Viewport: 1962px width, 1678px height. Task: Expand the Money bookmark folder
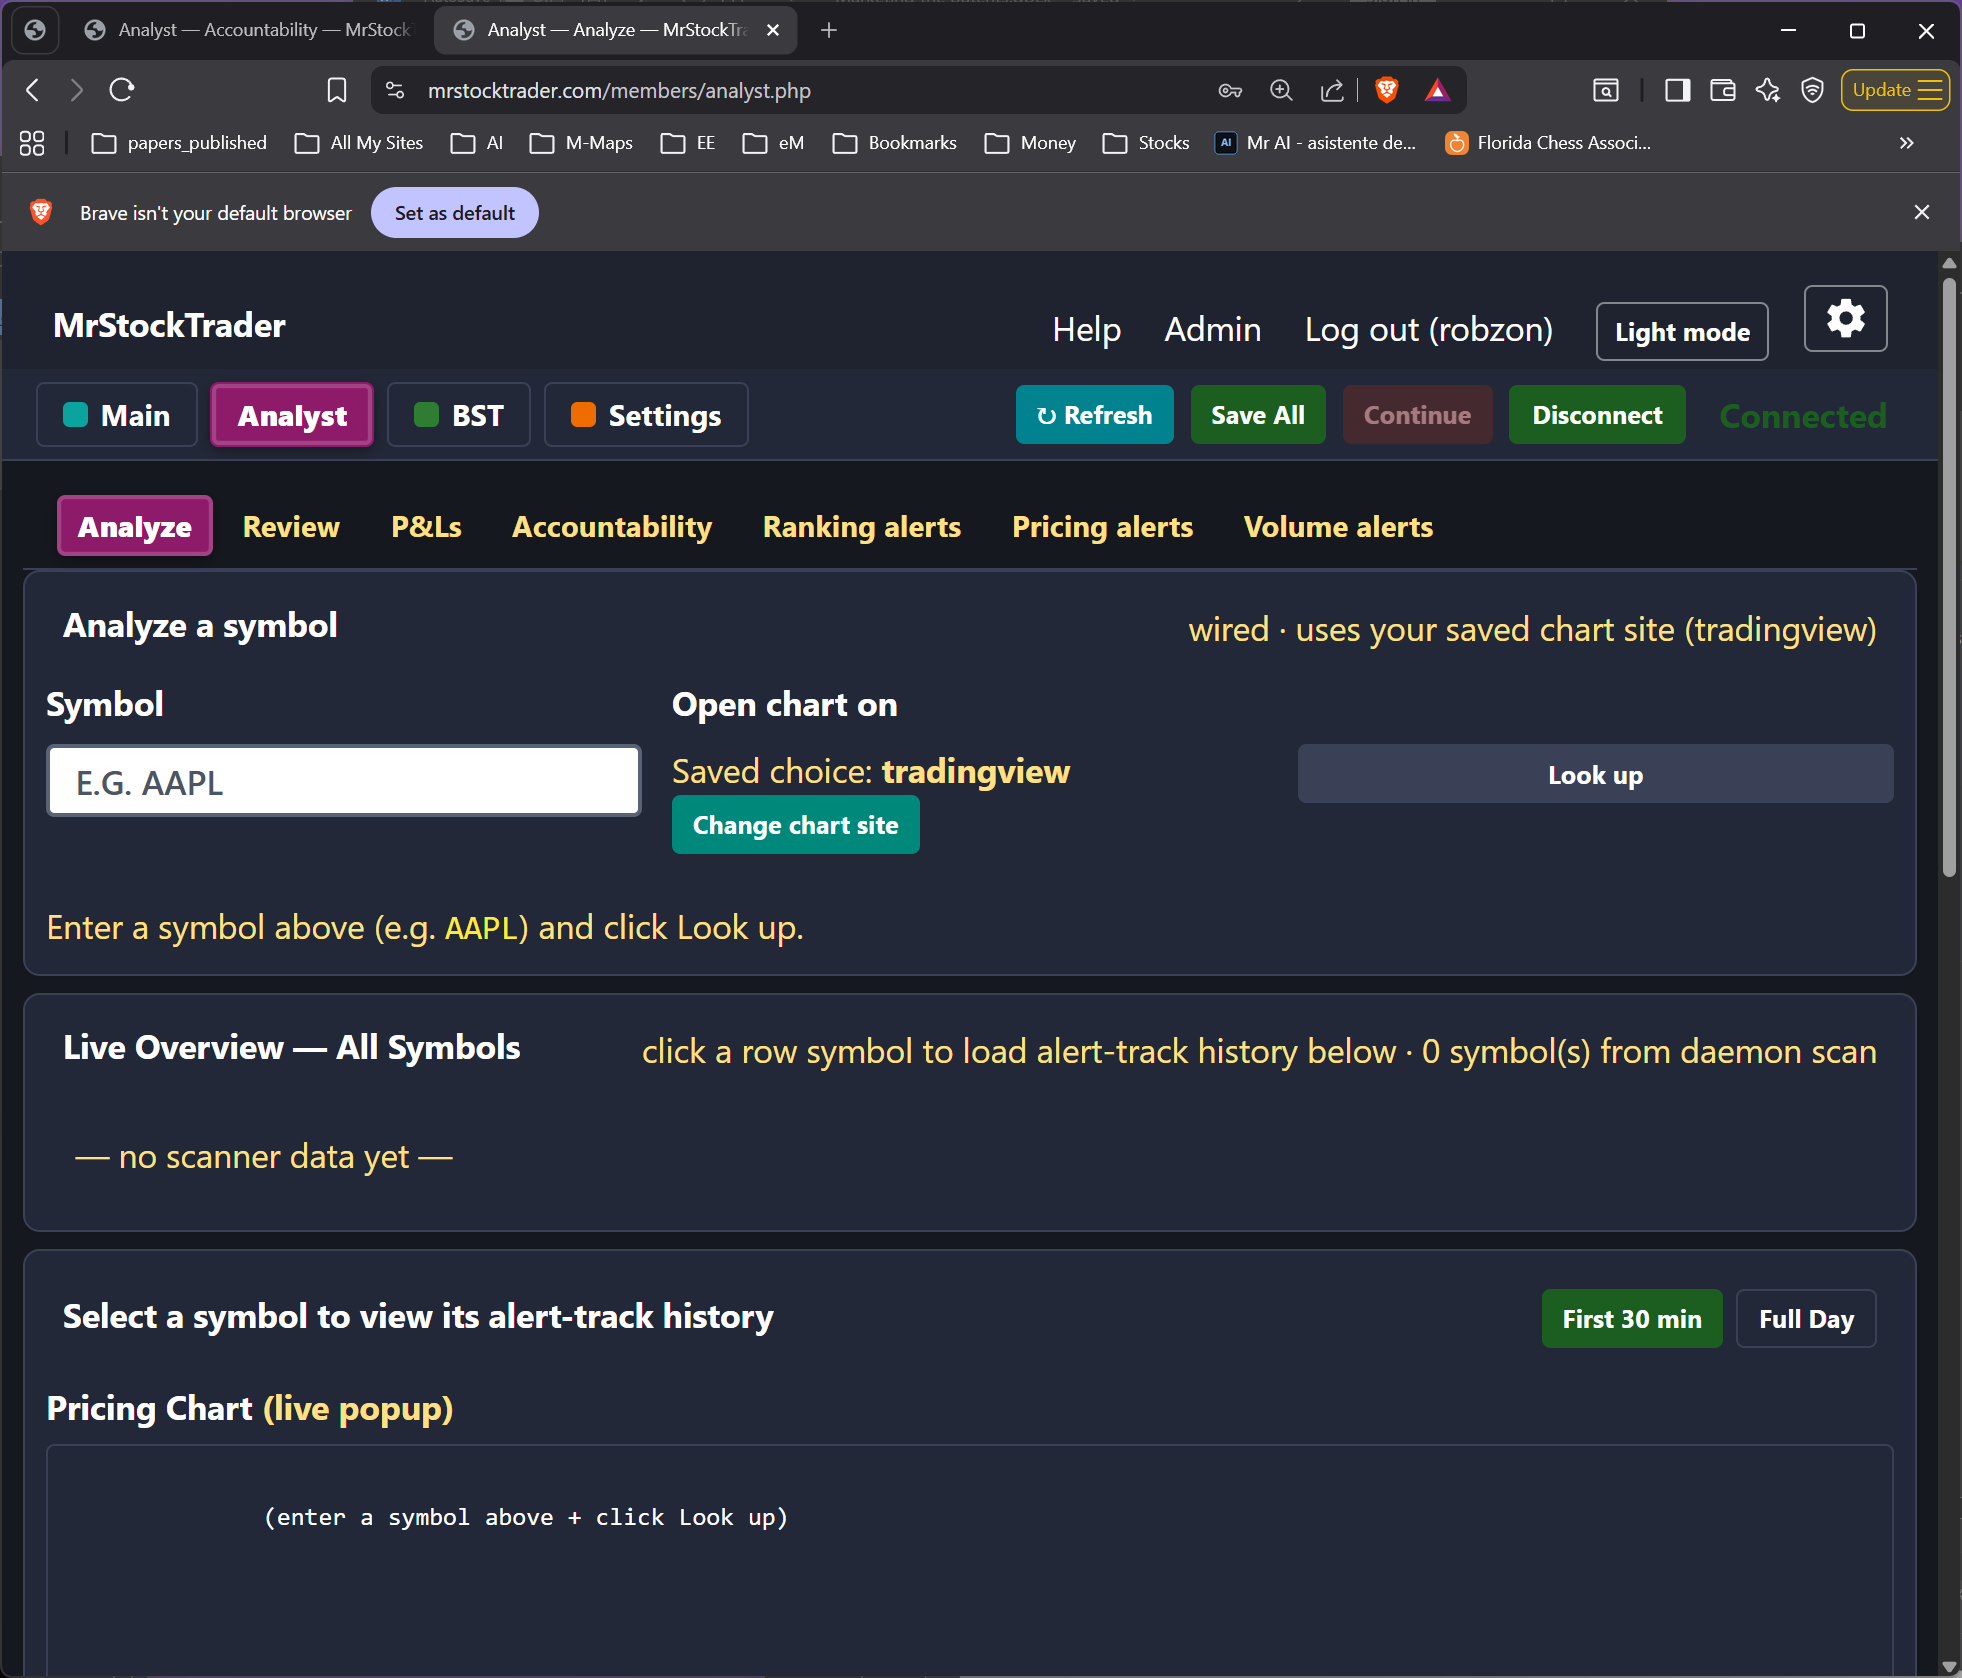tap(1030, 143)
